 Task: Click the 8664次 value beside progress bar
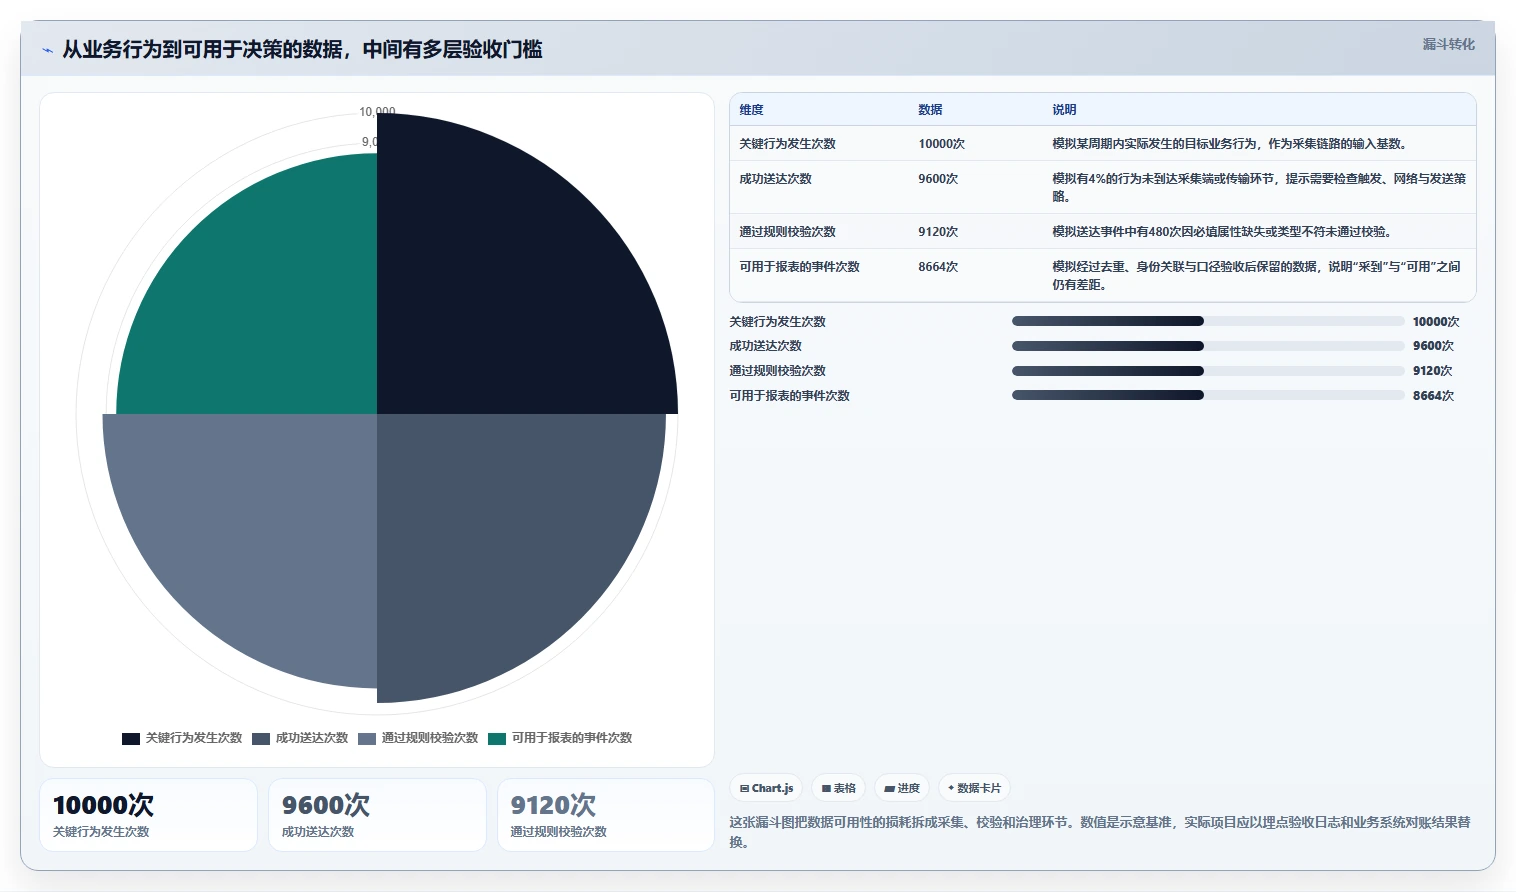[x=1433, y=396]
